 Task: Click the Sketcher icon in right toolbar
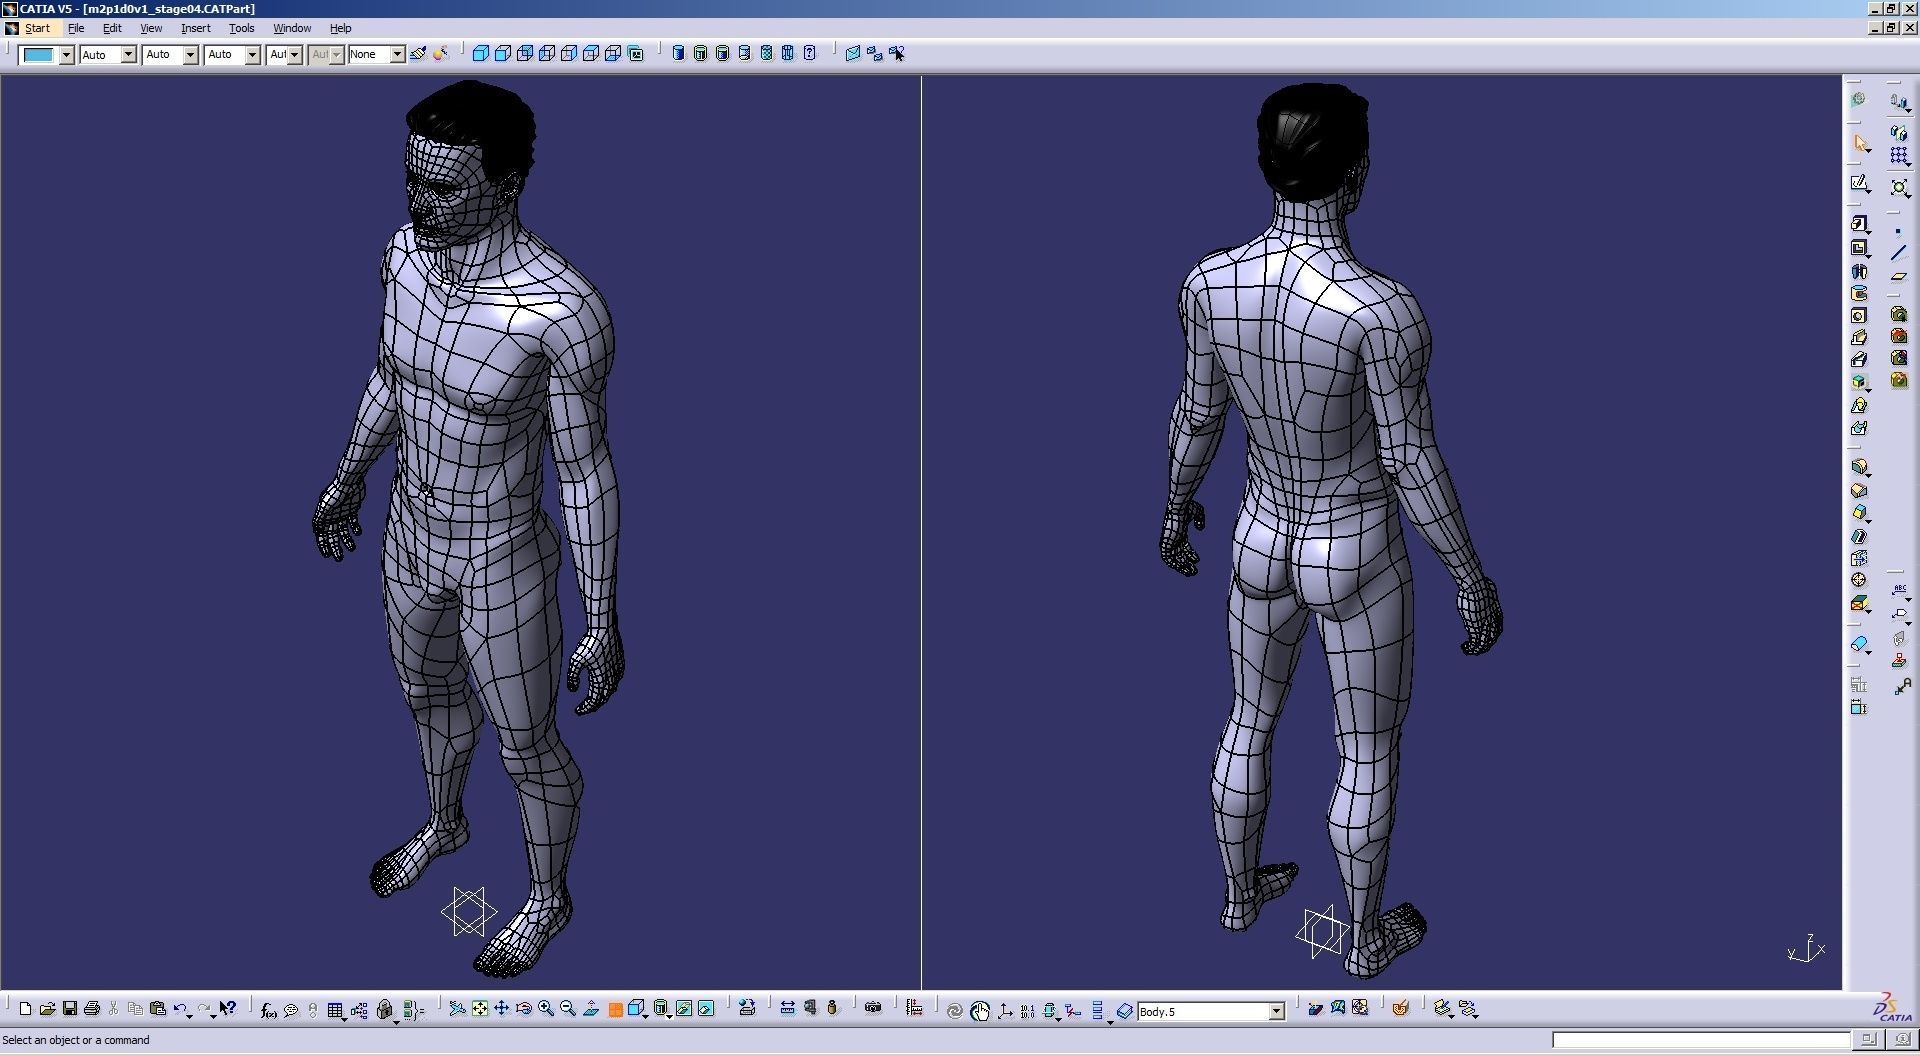[1860, 184]
